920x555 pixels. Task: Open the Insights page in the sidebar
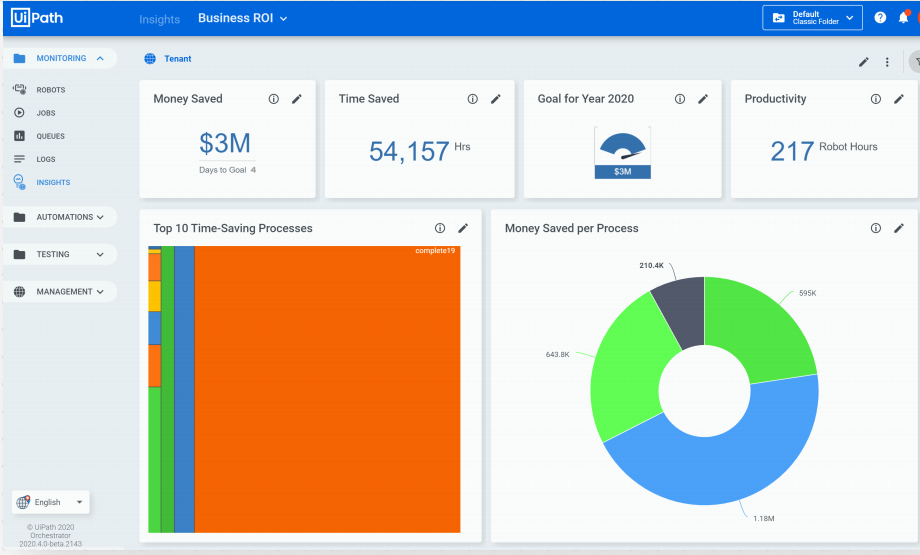53,182
